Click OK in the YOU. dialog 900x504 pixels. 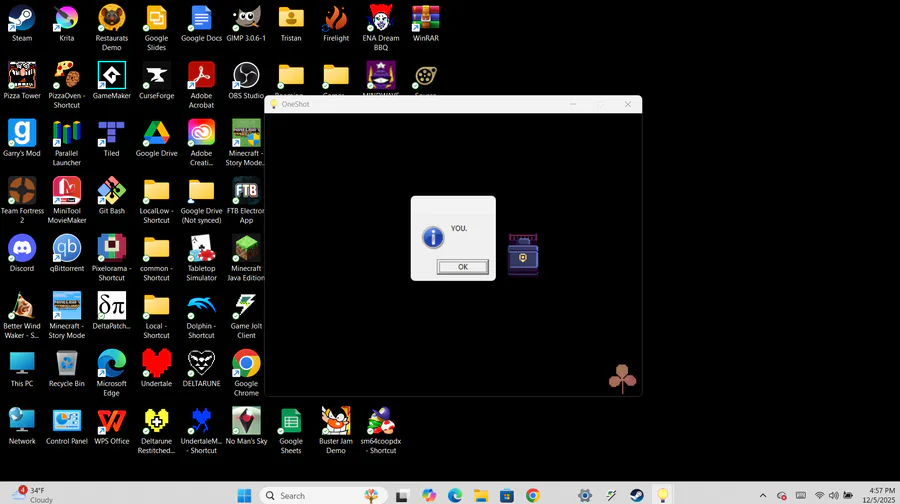tap(463, 266)
